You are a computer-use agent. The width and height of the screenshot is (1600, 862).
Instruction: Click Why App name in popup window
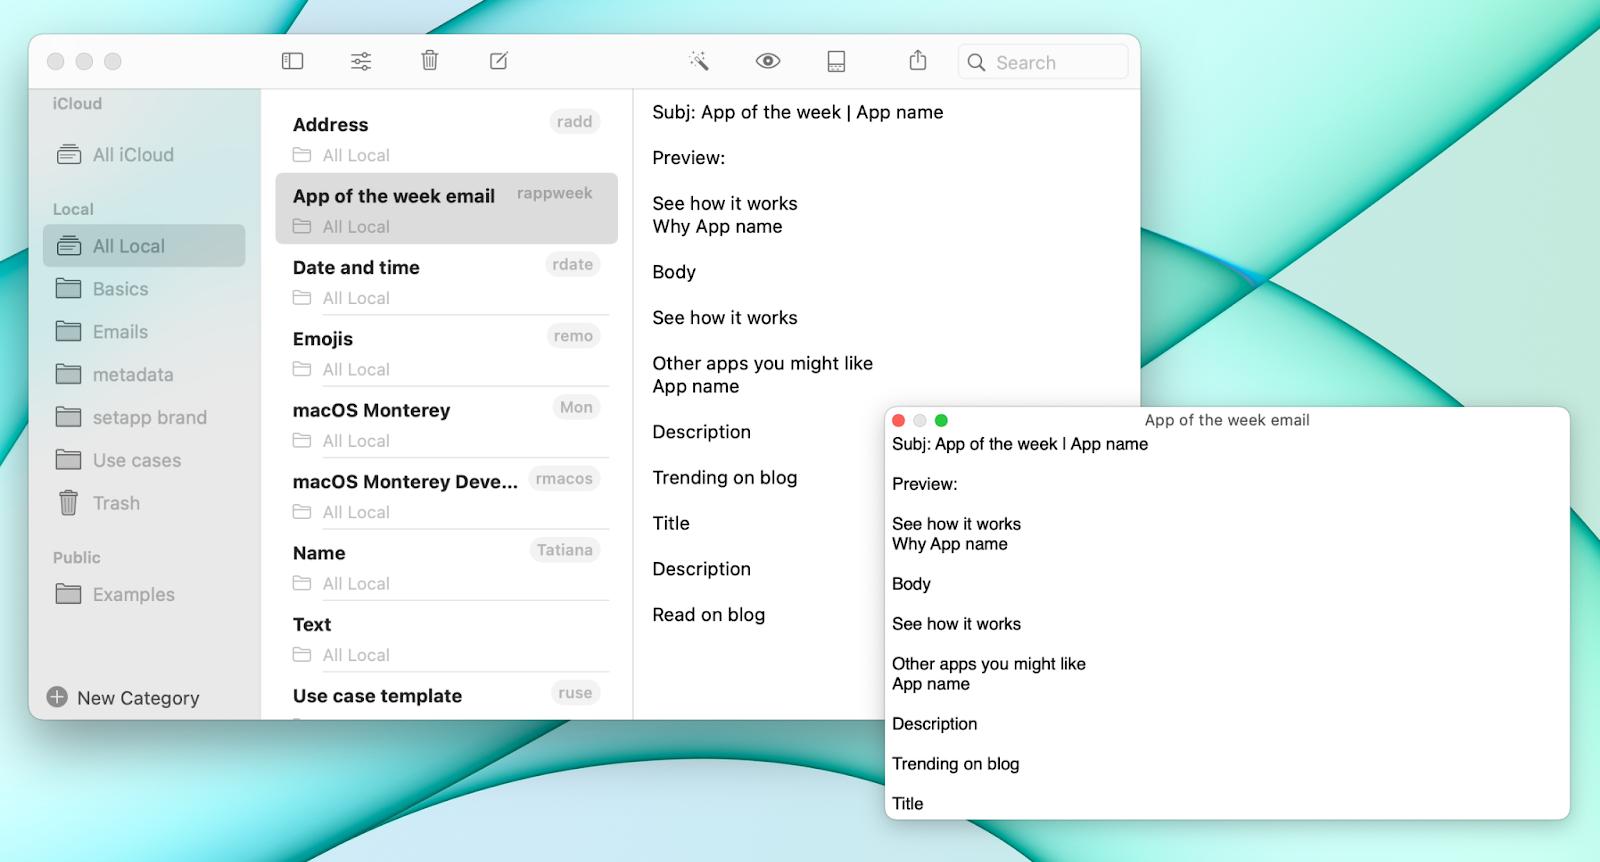tap(950, 544)
